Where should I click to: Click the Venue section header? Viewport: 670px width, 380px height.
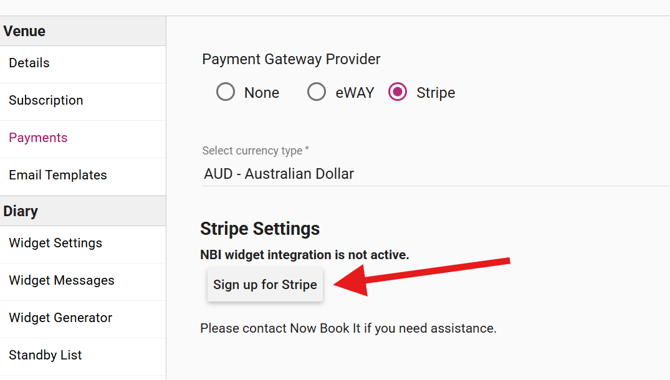83,31
